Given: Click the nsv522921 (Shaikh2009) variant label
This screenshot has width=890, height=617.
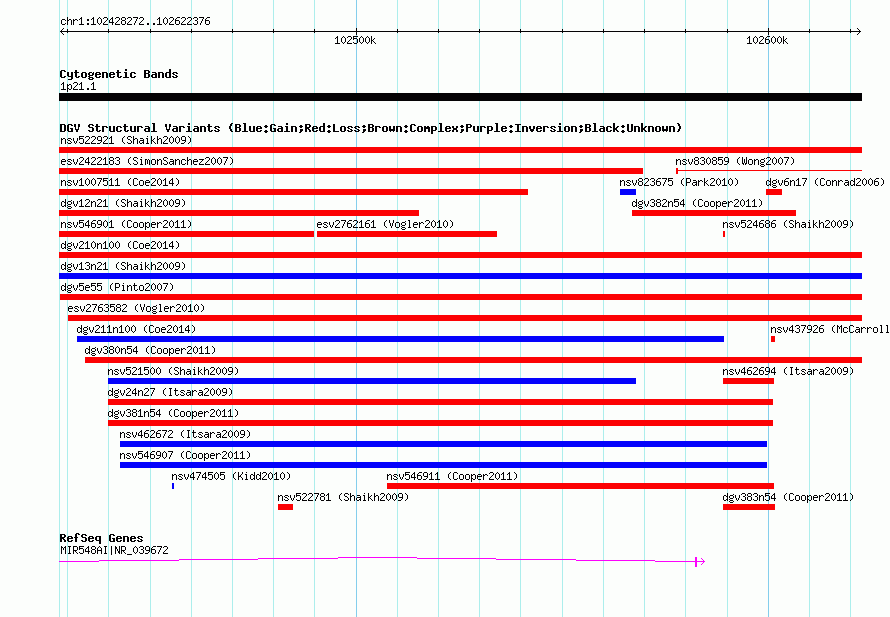Looking at the screenshot, I should click(126, 140).
